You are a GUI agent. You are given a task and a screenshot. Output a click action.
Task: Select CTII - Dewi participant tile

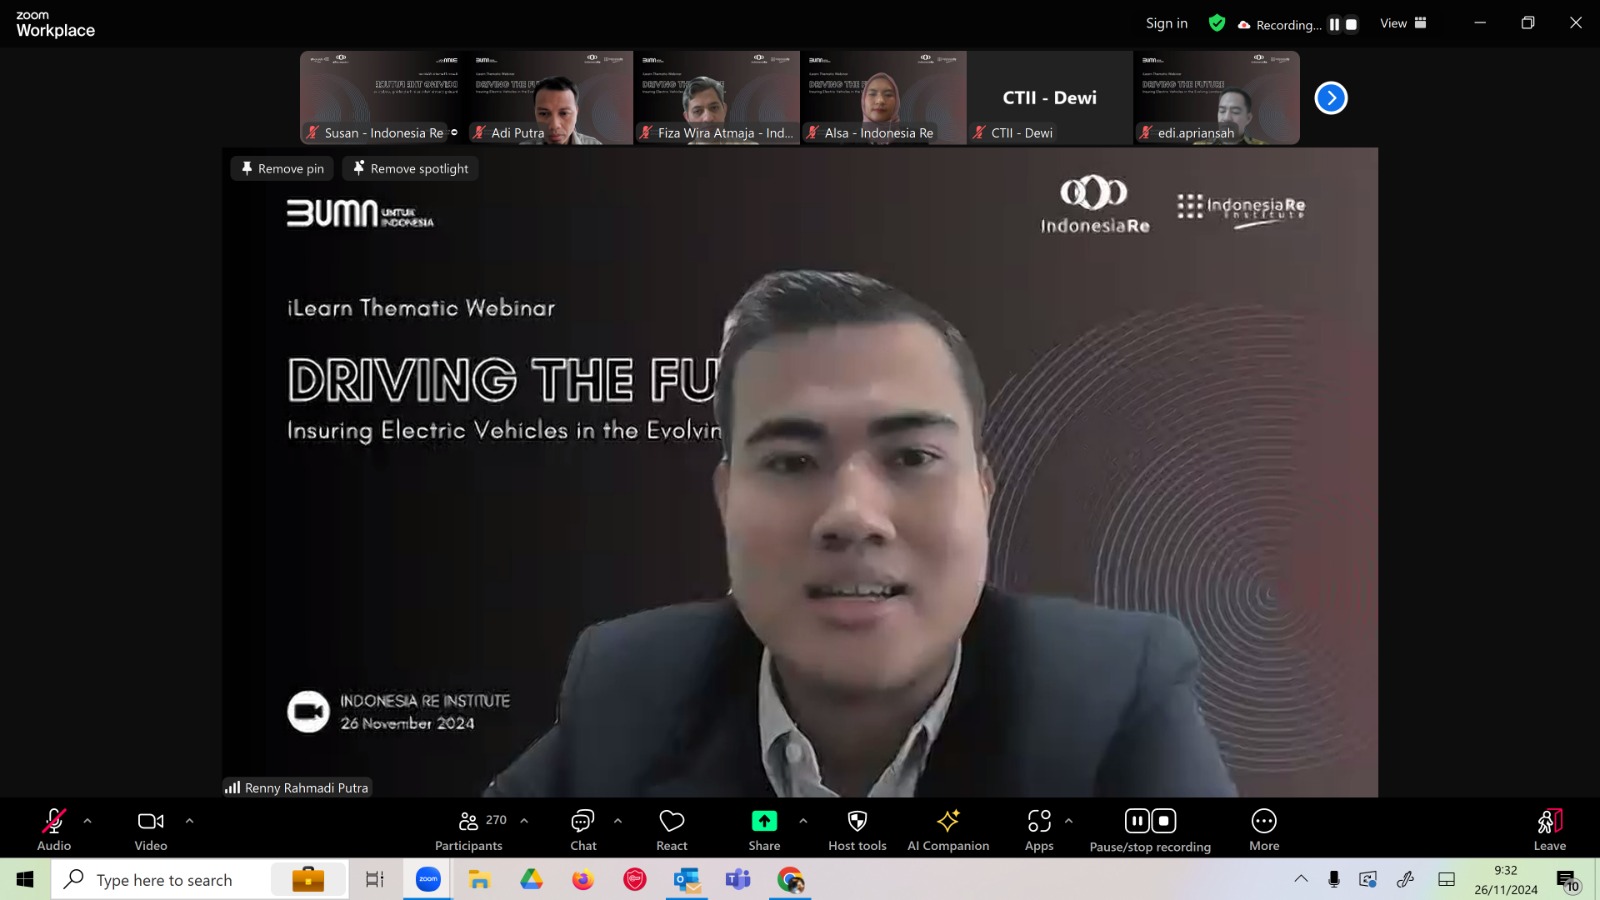pos(1050,98)
